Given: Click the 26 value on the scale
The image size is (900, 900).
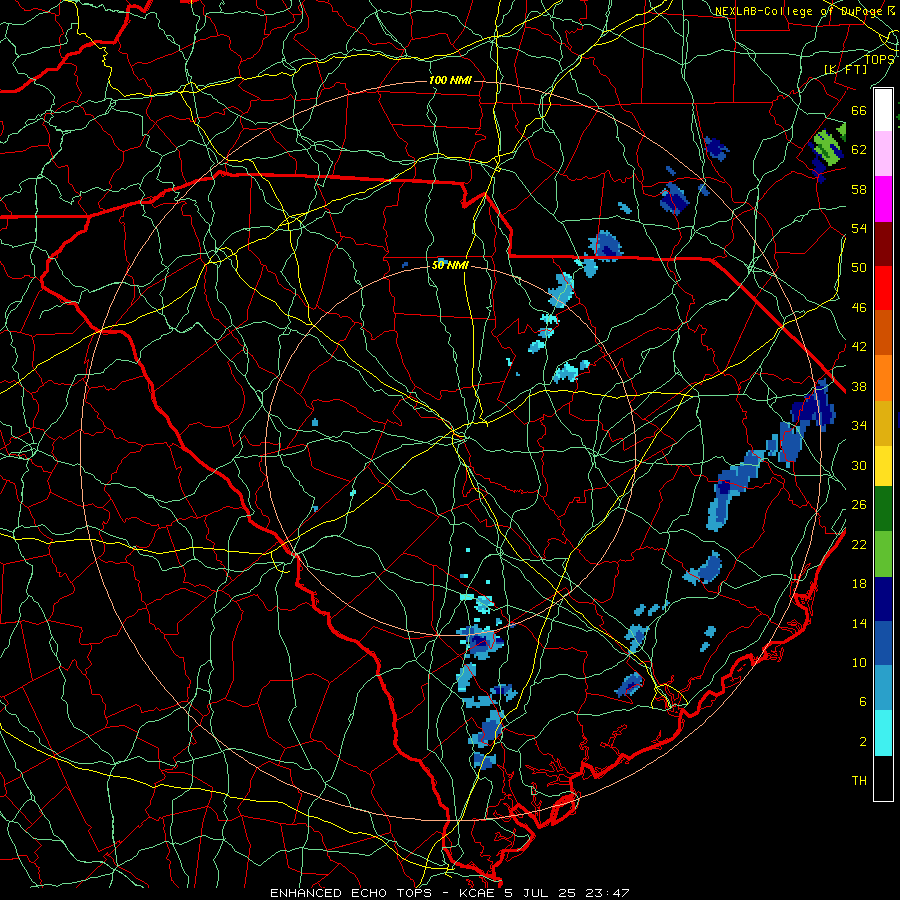Looking at the screenshot, I should point(859,505).
